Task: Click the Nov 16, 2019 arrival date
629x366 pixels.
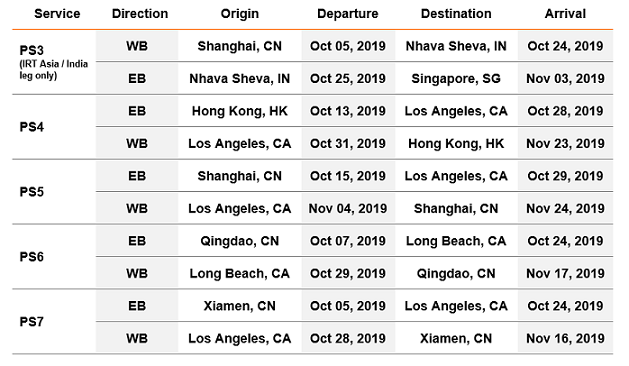Action: tap(565, 339)
